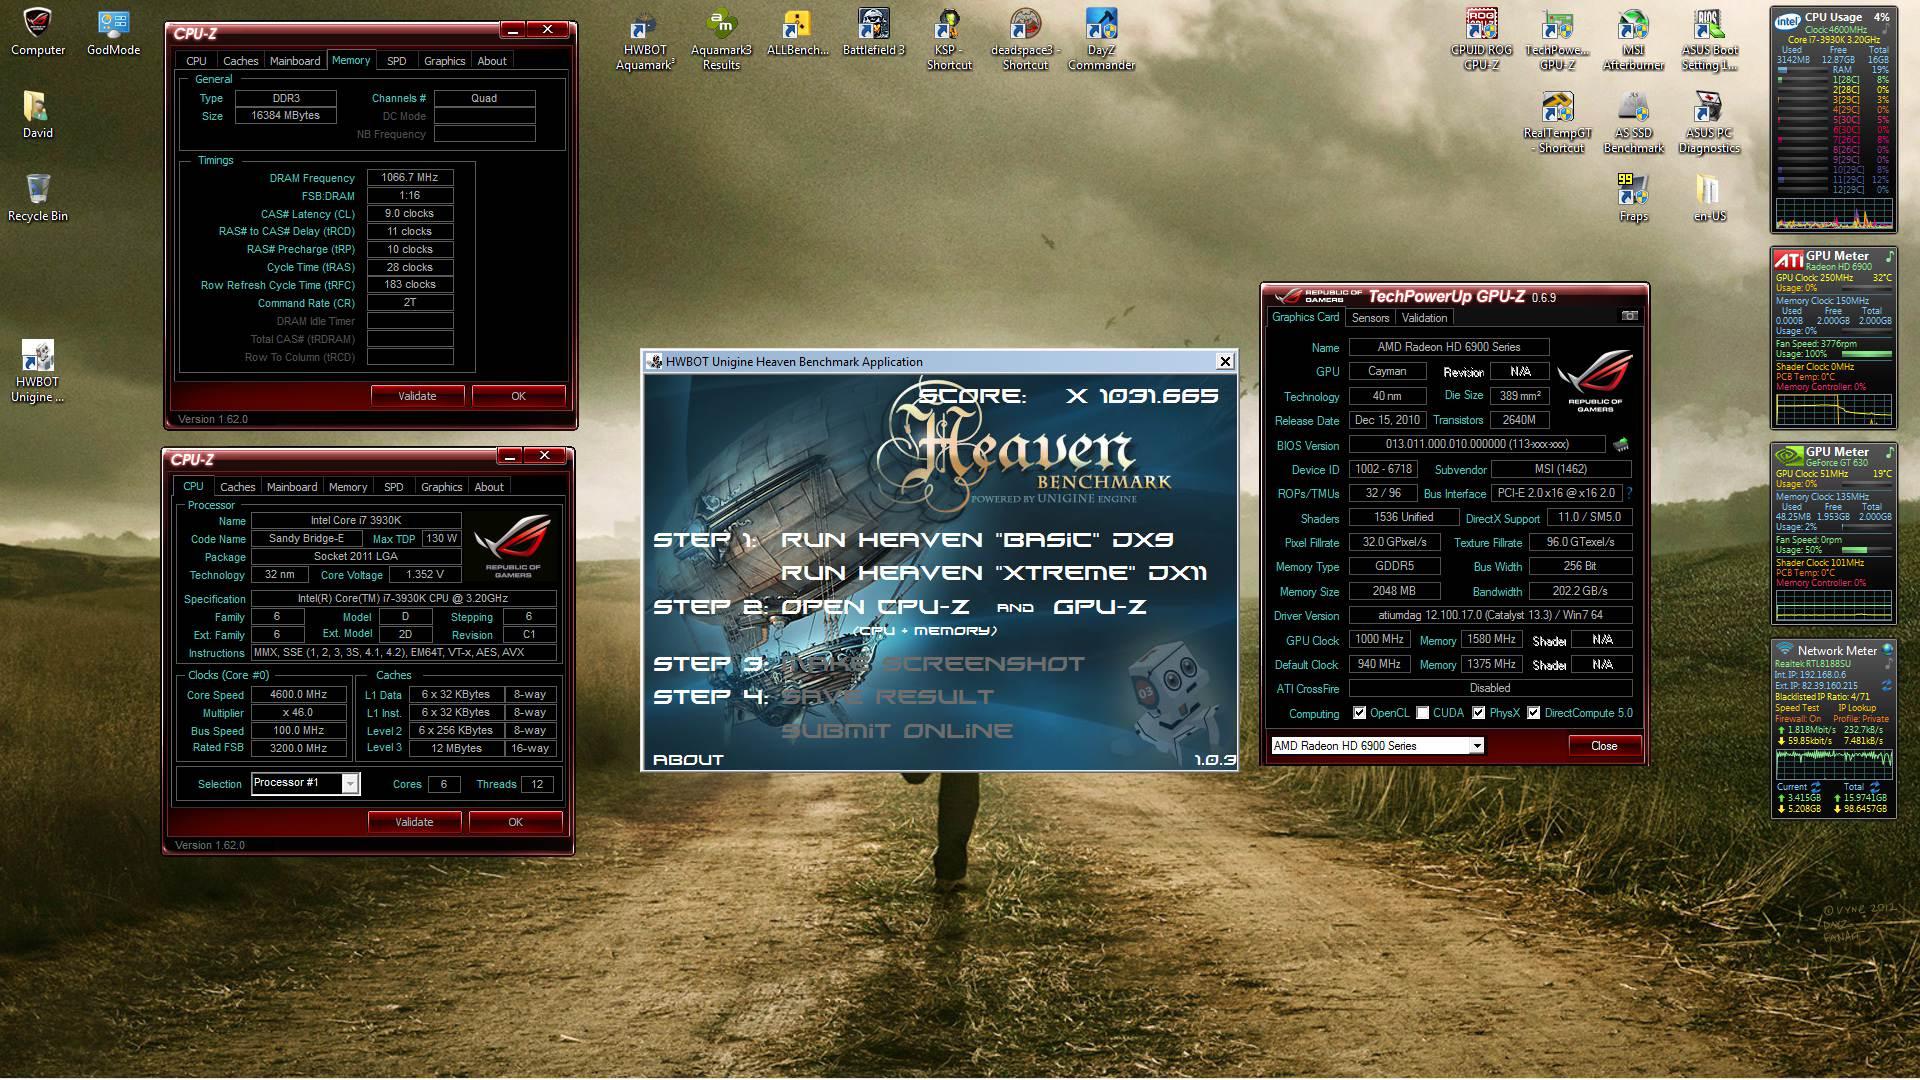Open Aquamark3 Results icon
This screenshot has width=1920, height=1080.
(721, 40)
